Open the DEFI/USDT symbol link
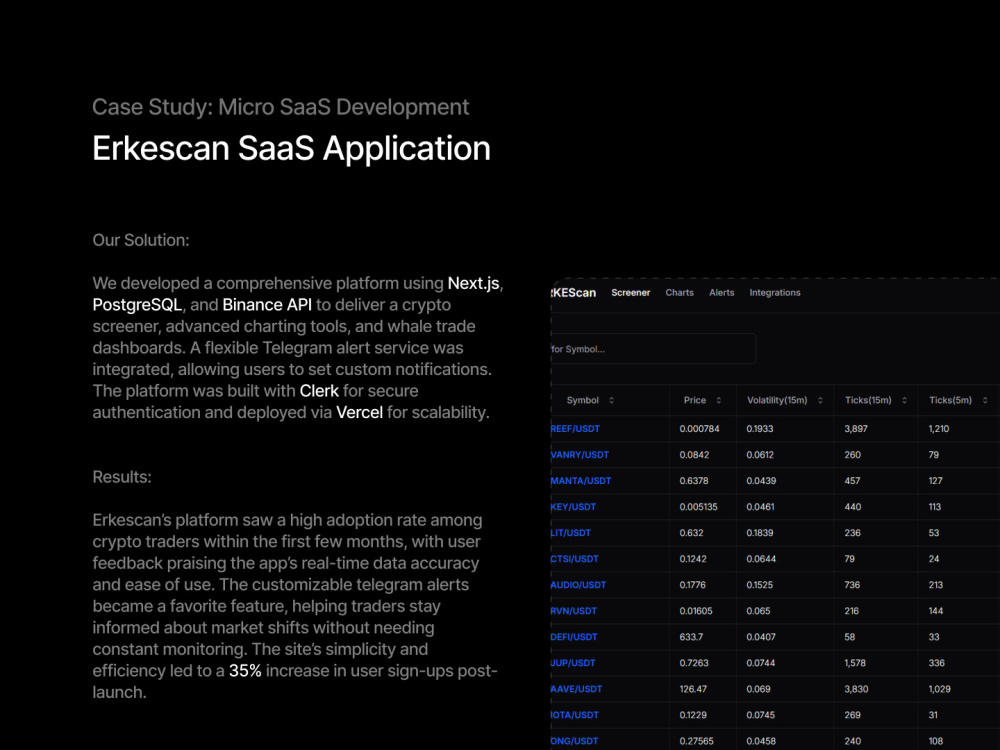 (x=574, y=637)
